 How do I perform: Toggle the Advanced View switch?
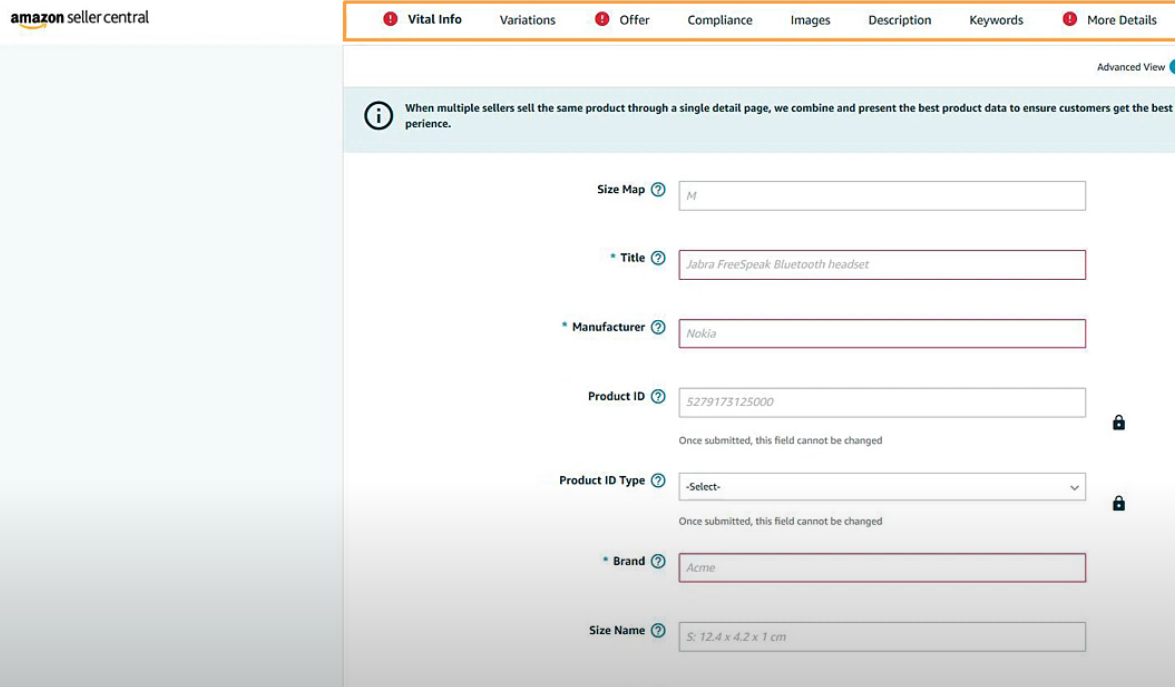point(1171,67)
